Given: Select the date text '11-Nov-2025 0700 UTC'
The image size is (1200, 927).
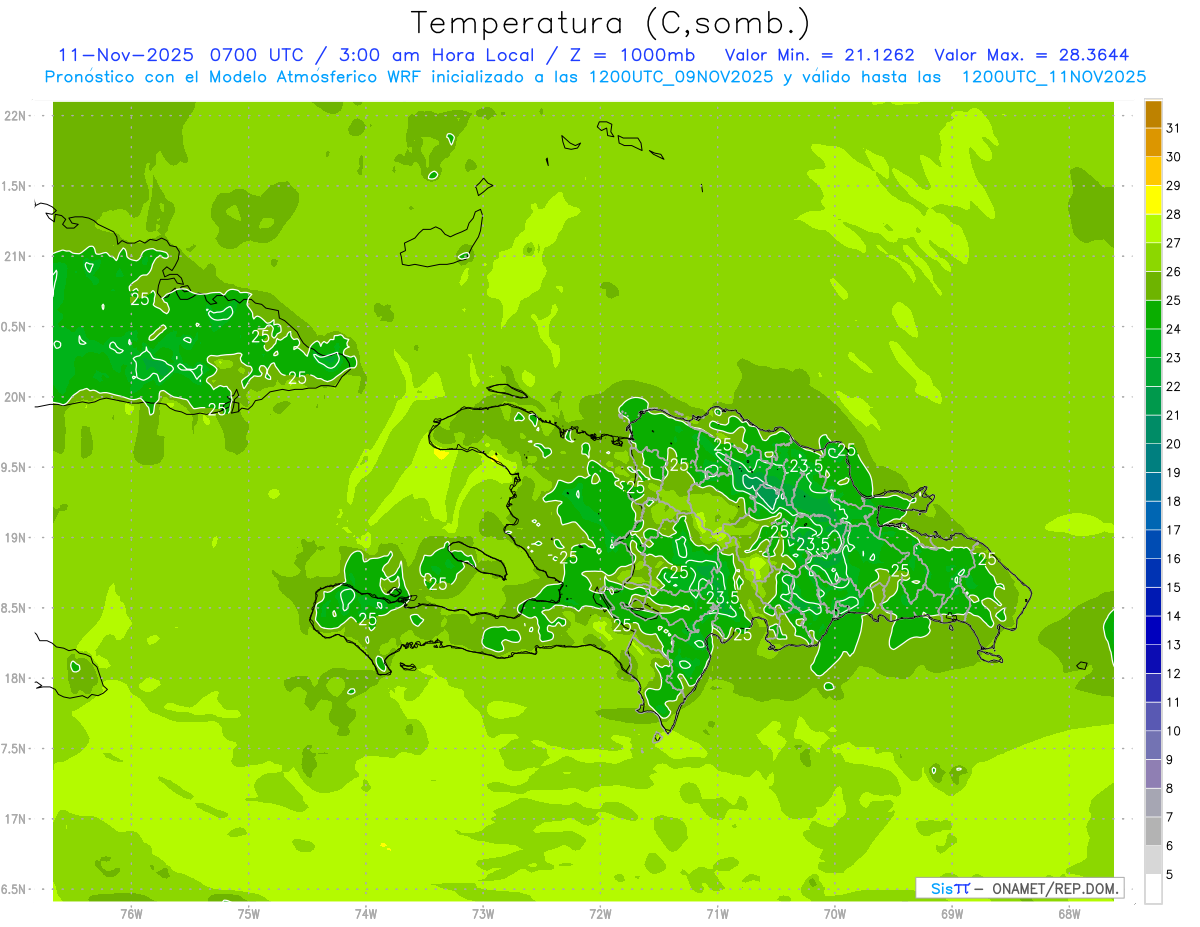Looking at the screenshot, I should pyautogui.click(x=184, y=55).
